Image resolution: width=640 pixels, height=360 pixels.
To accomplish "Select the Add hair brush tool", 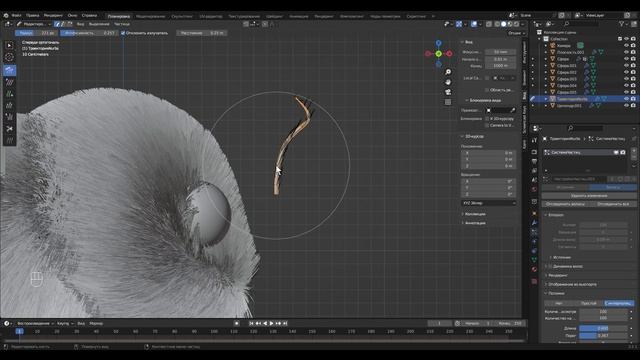I will 9,94.
